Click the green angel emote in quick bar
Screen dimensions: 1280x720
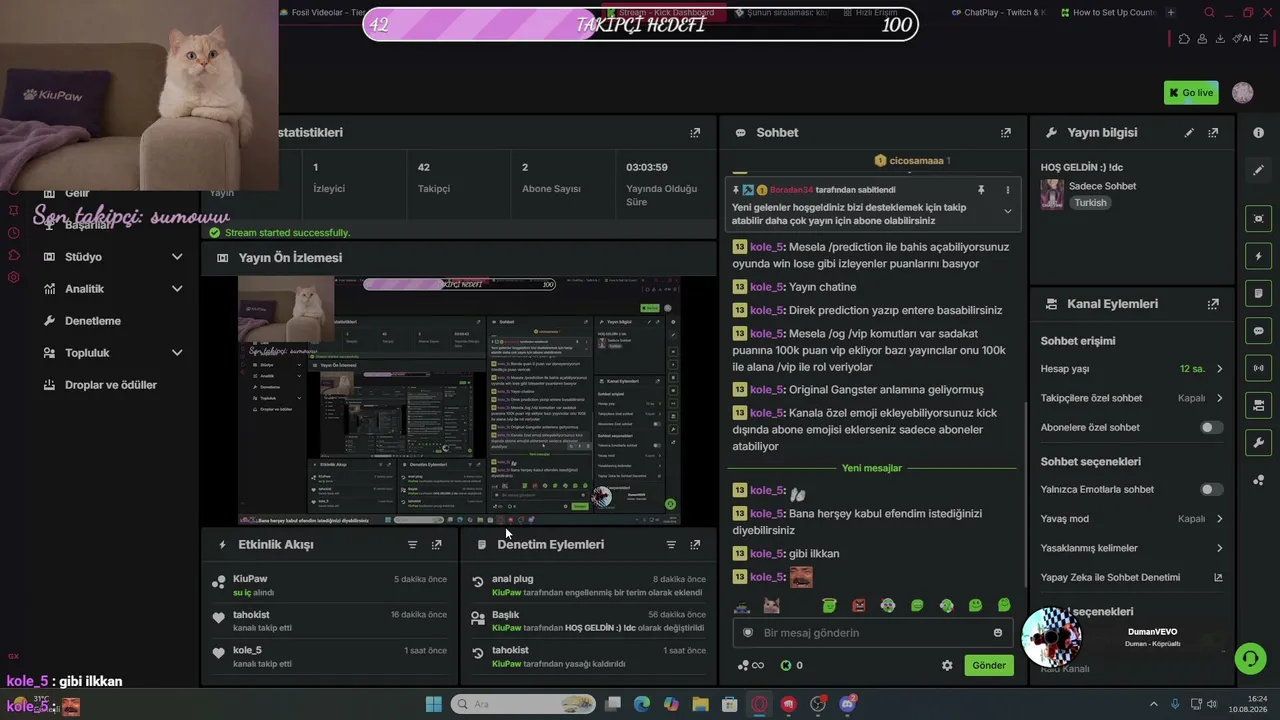coord(829,605)
